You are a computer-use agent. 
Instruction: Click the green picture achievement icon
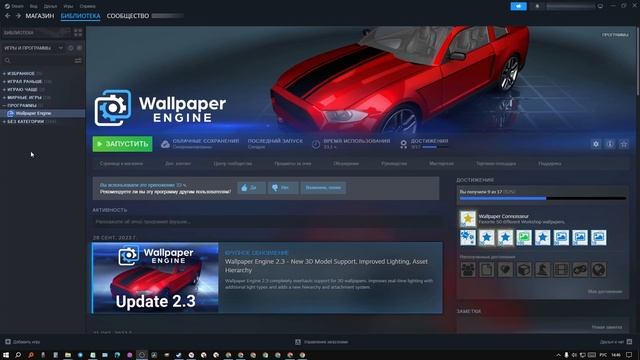pyautogui.click(x=524, y=238)
